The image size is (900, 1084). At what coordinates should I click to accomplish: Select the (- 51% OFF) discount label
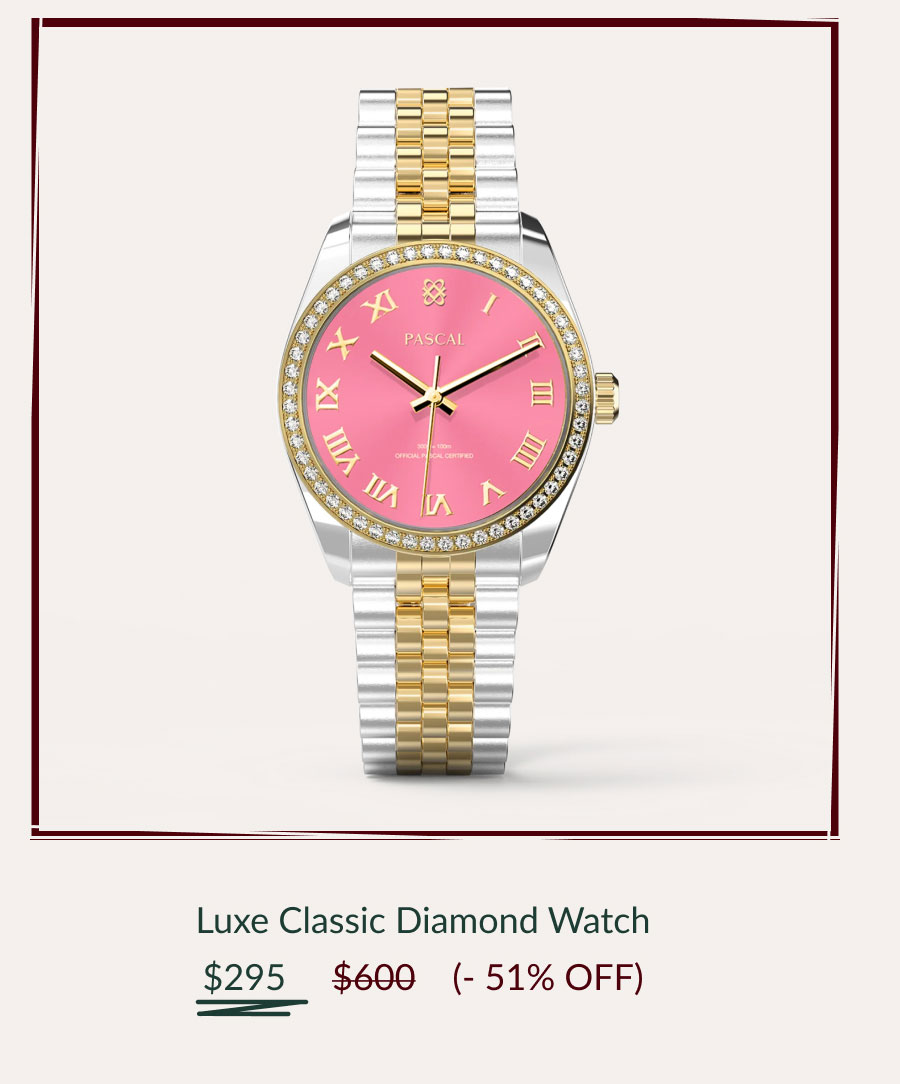tap(547, 978)
